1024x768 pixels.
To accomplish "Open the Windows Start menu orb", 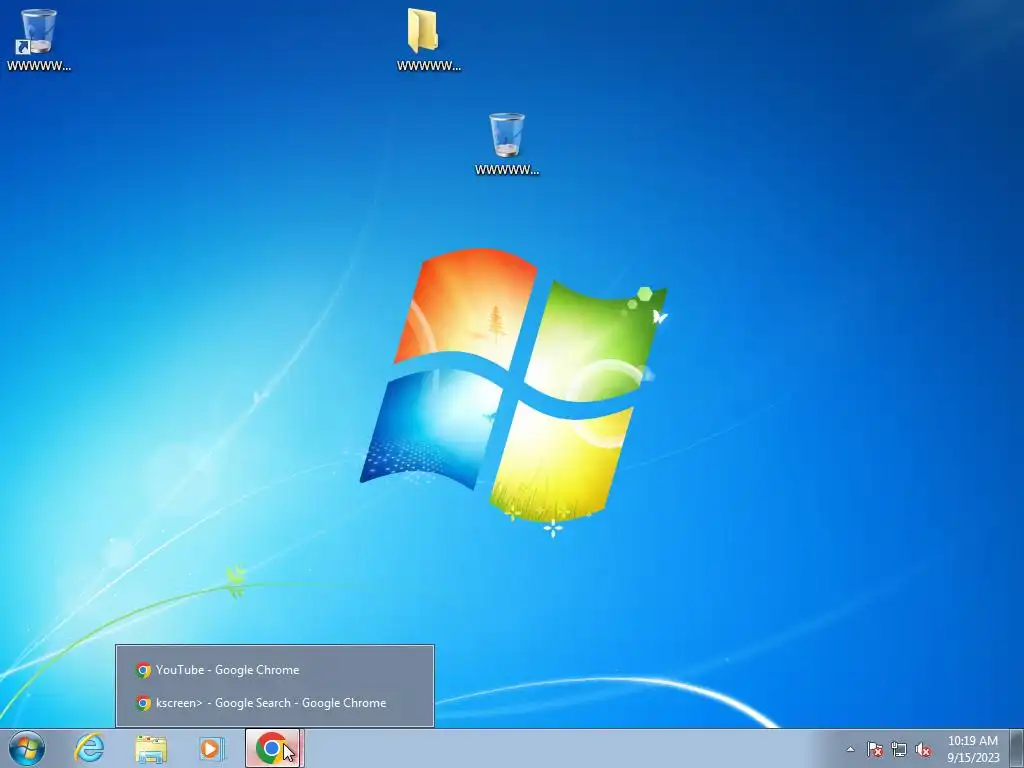I will (x=27, y=748).
